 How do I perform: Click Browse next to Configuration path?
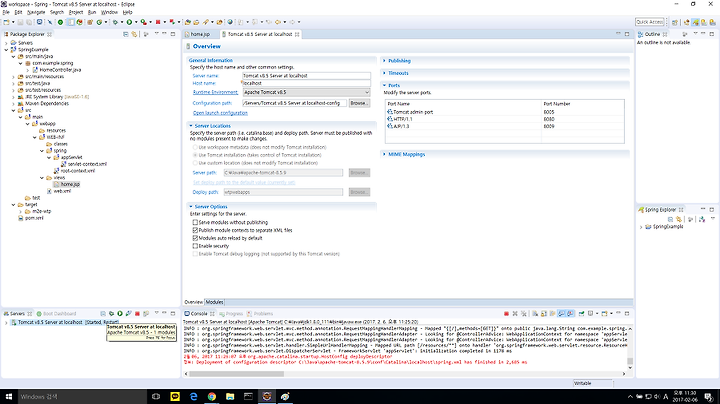pyautogui.click(x=359, y=103)
